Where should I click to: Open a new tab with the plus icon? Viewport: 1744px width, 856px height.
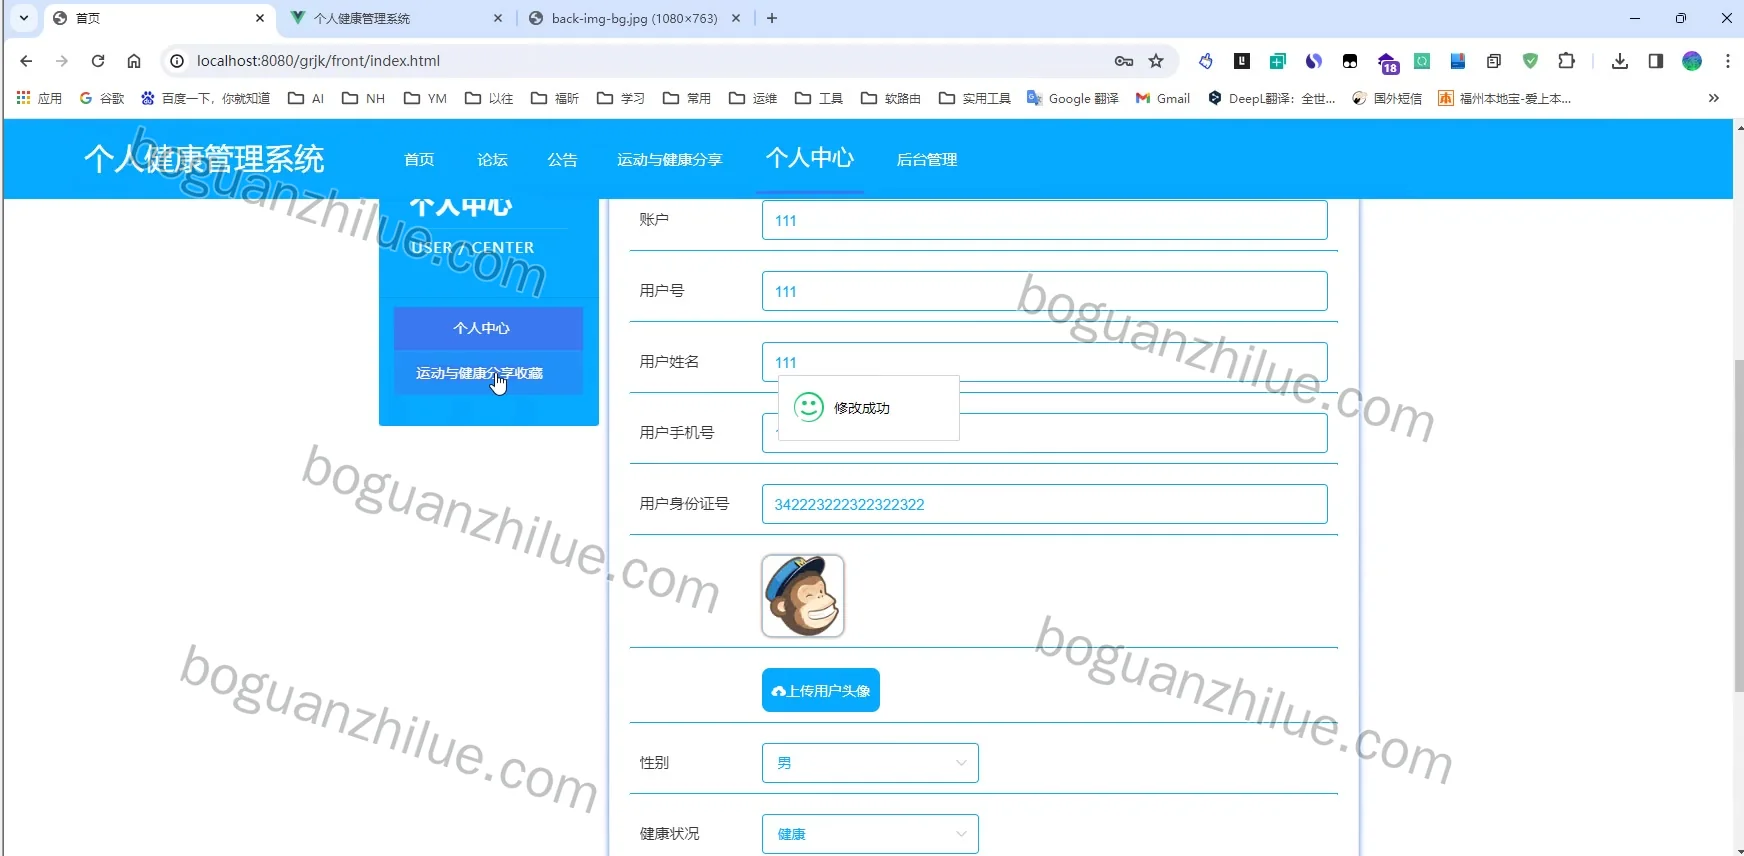[772, 18]
